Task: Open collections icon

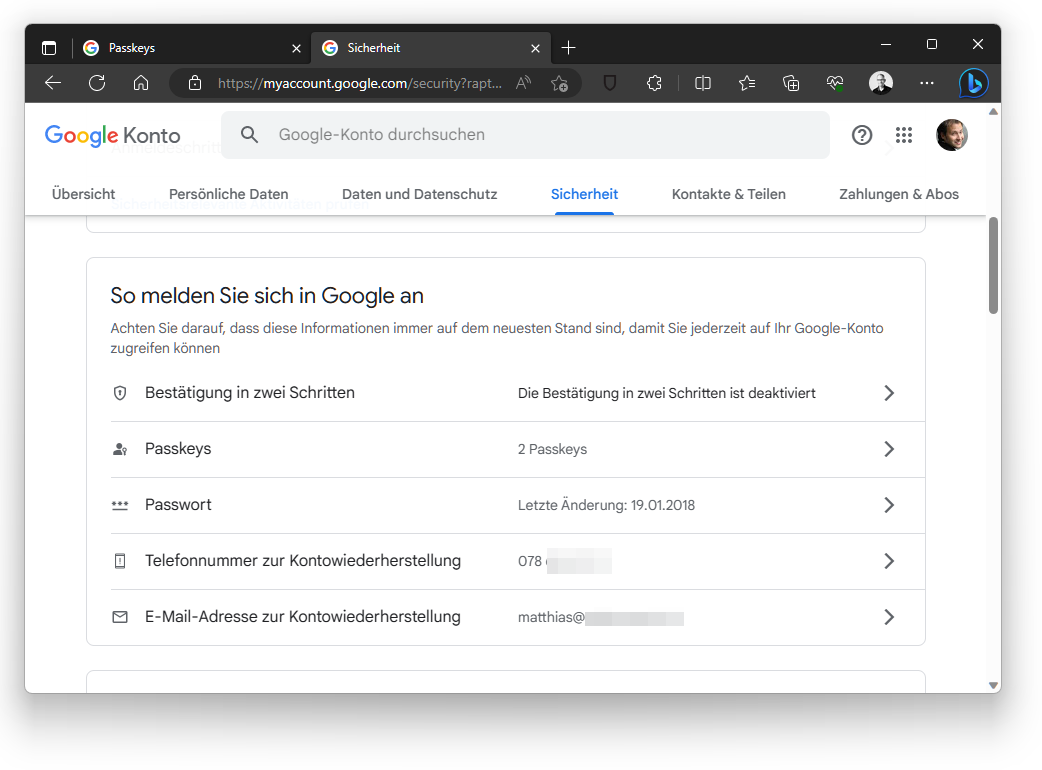Action: (791, 83)
